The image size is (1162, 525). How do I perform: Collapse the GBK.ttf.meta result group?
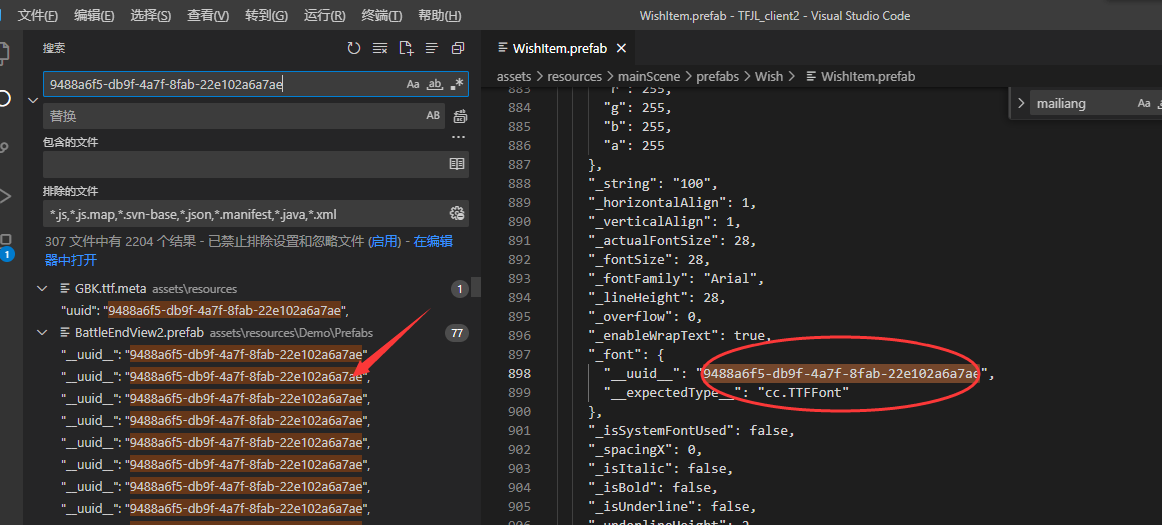click(42, 288)
